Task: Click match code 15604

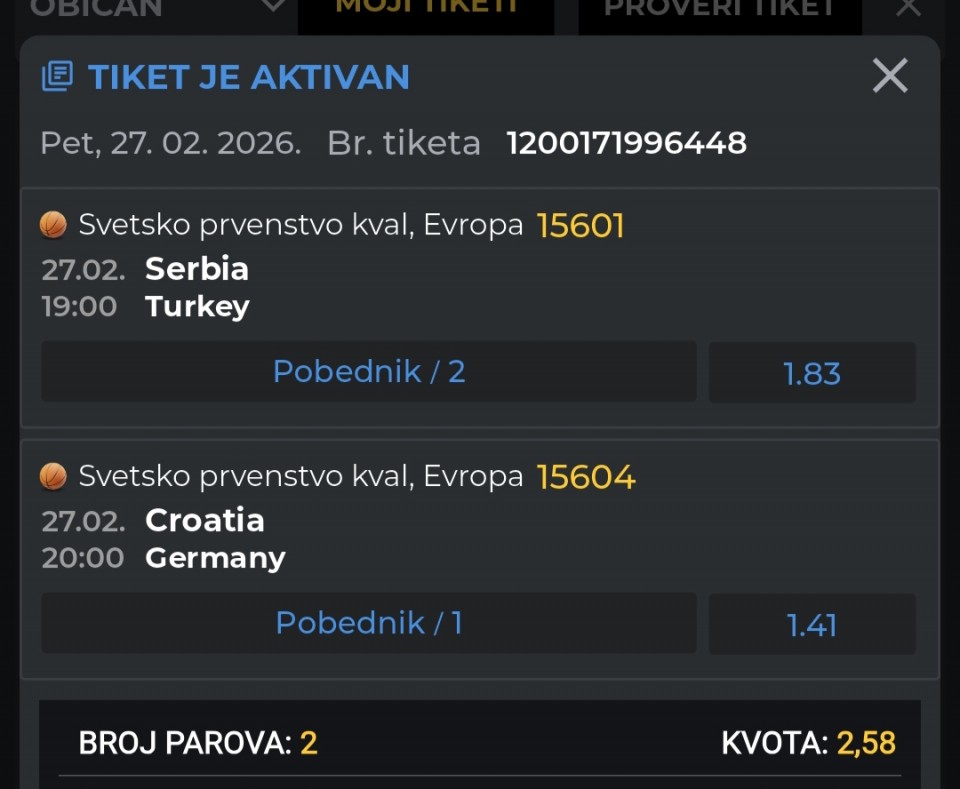Action: (x=585, y=477)
